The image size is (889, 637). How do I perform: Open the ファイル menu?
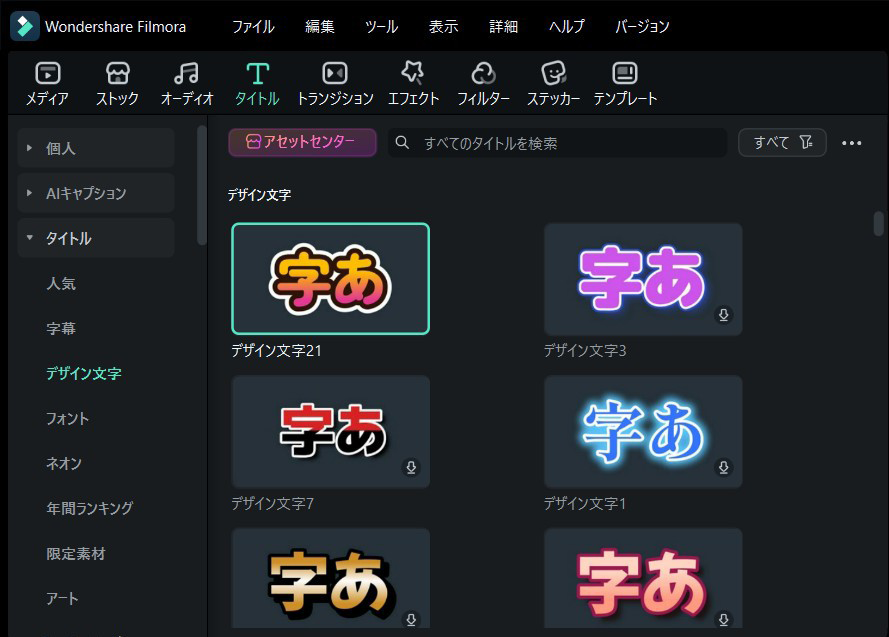[252, 27]
